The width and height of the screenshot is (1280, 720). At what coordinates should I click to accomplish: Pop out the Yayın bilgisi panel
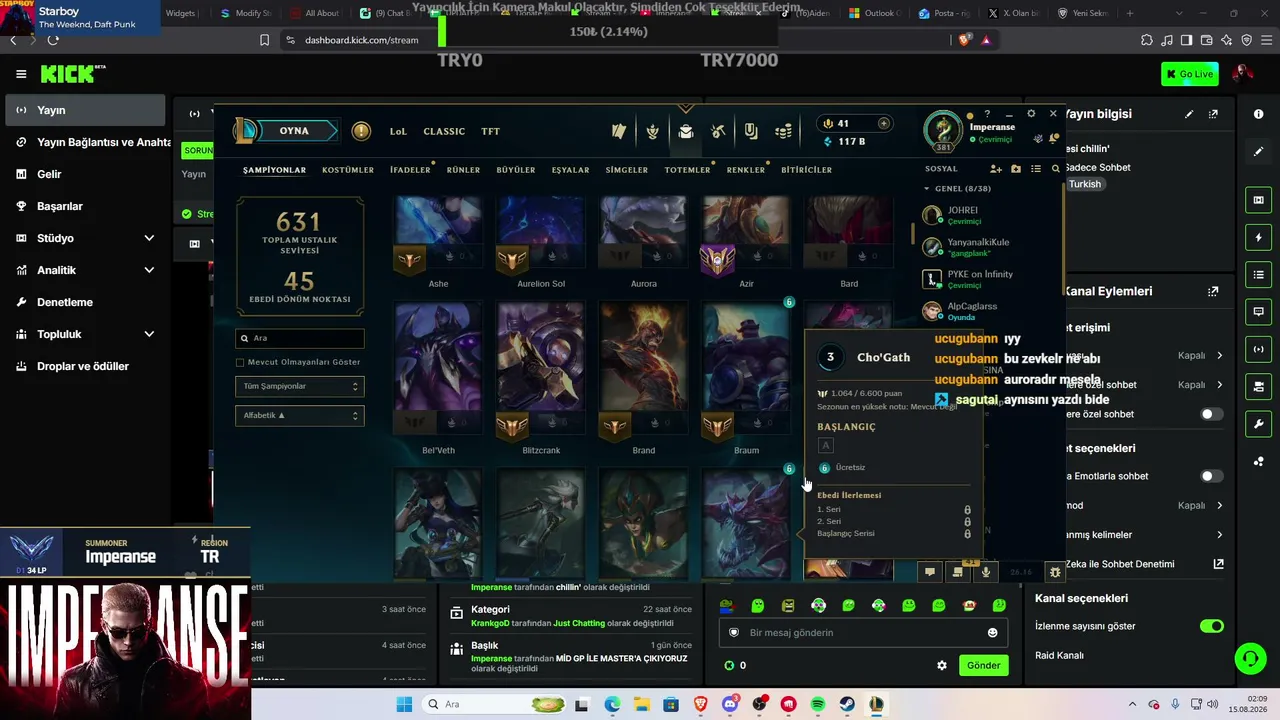click(1213, 114)
